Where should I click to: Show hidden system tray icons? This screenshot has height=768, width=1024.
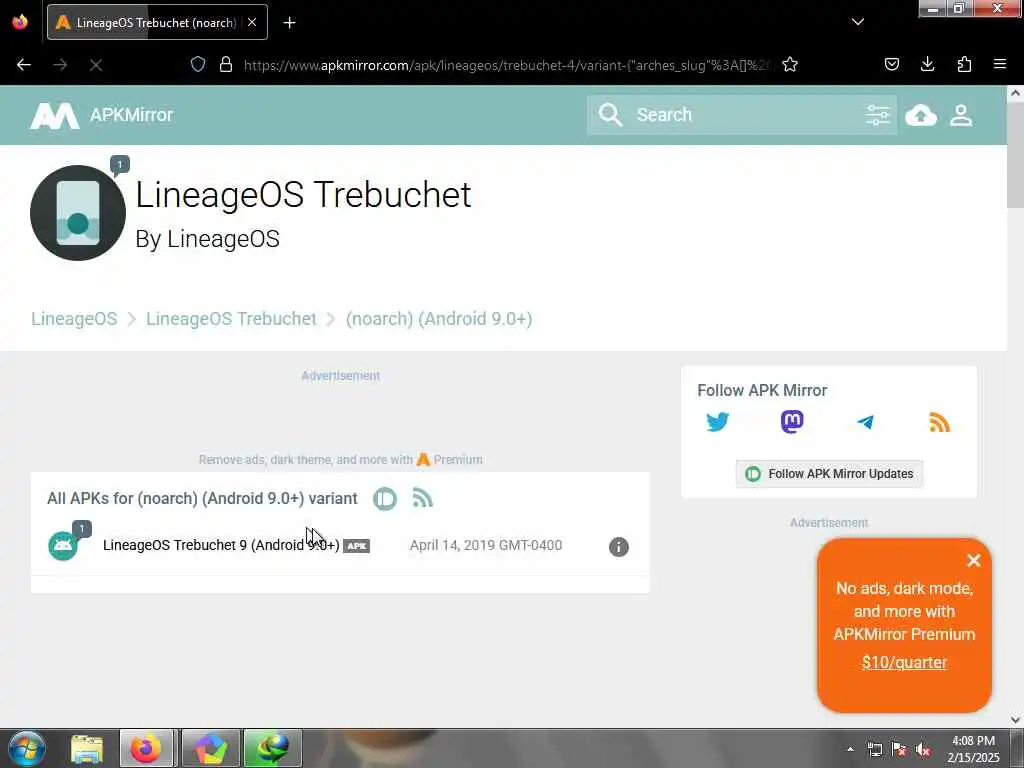point(850,749)
